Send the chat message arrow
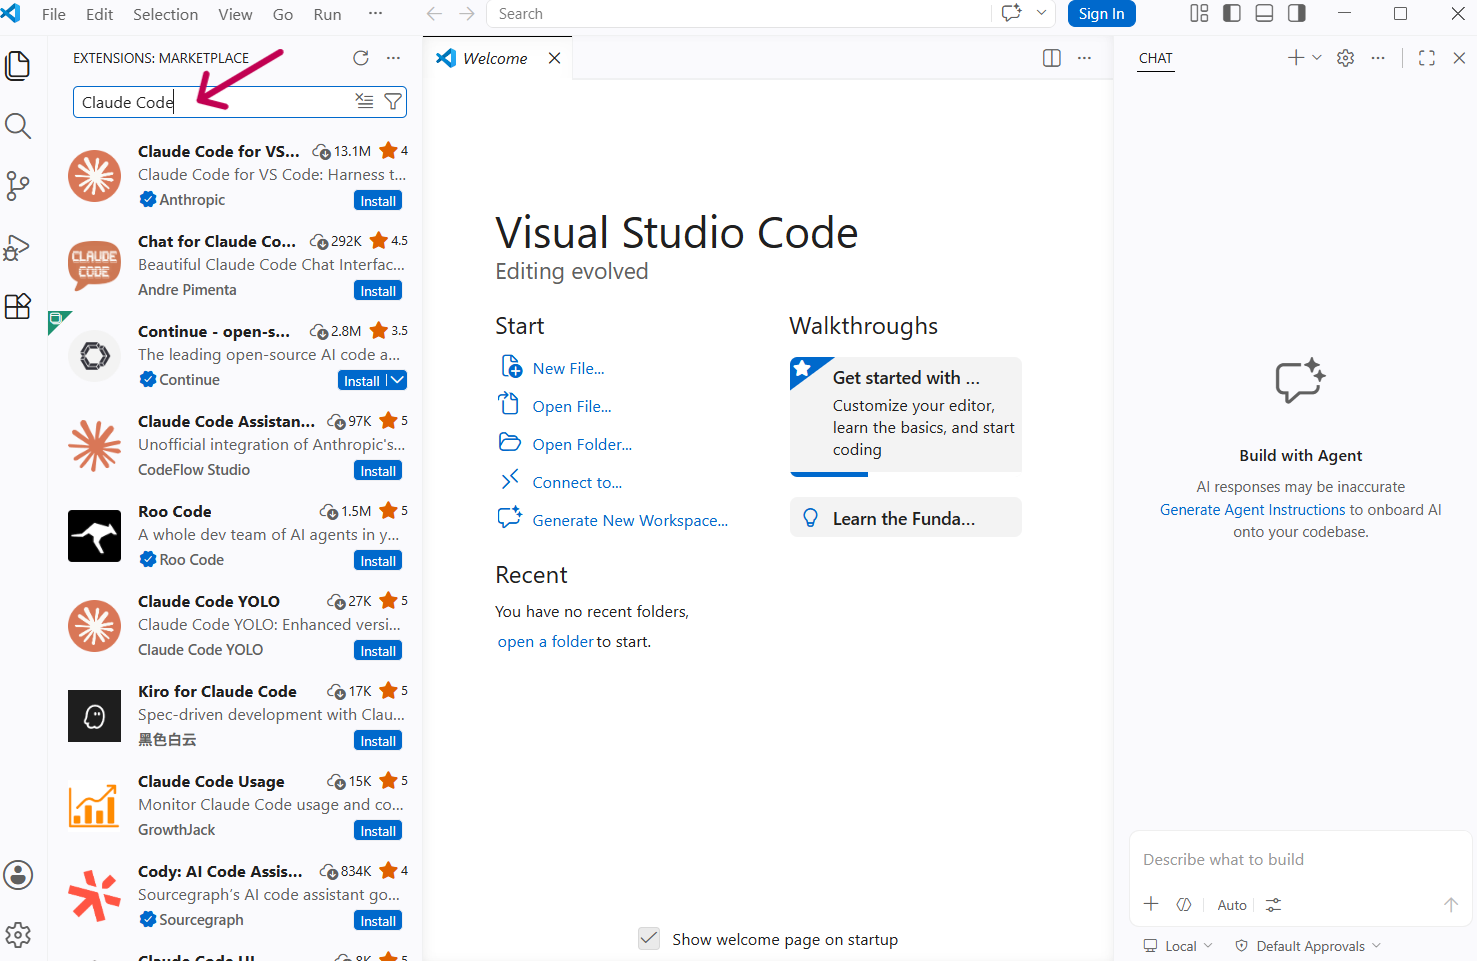This screenshot has height=961, width=1477. coord(1450,904)
